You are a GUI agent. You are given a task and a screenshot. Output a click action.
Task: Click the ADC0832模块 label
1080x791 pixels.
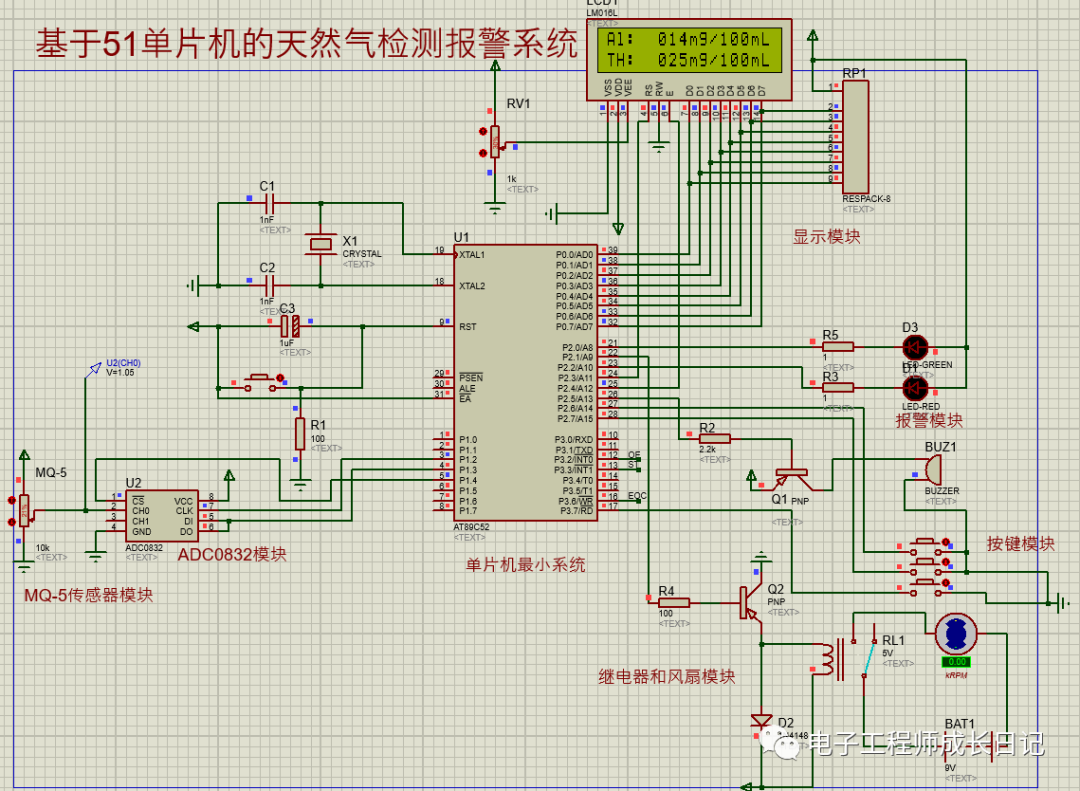[x=232, y=555]
